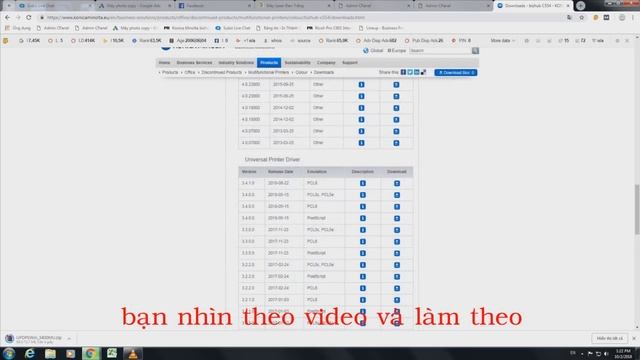Bookmark this page with the star icon
Viewport: 640px width, 360px height.
tap(582, 18)
